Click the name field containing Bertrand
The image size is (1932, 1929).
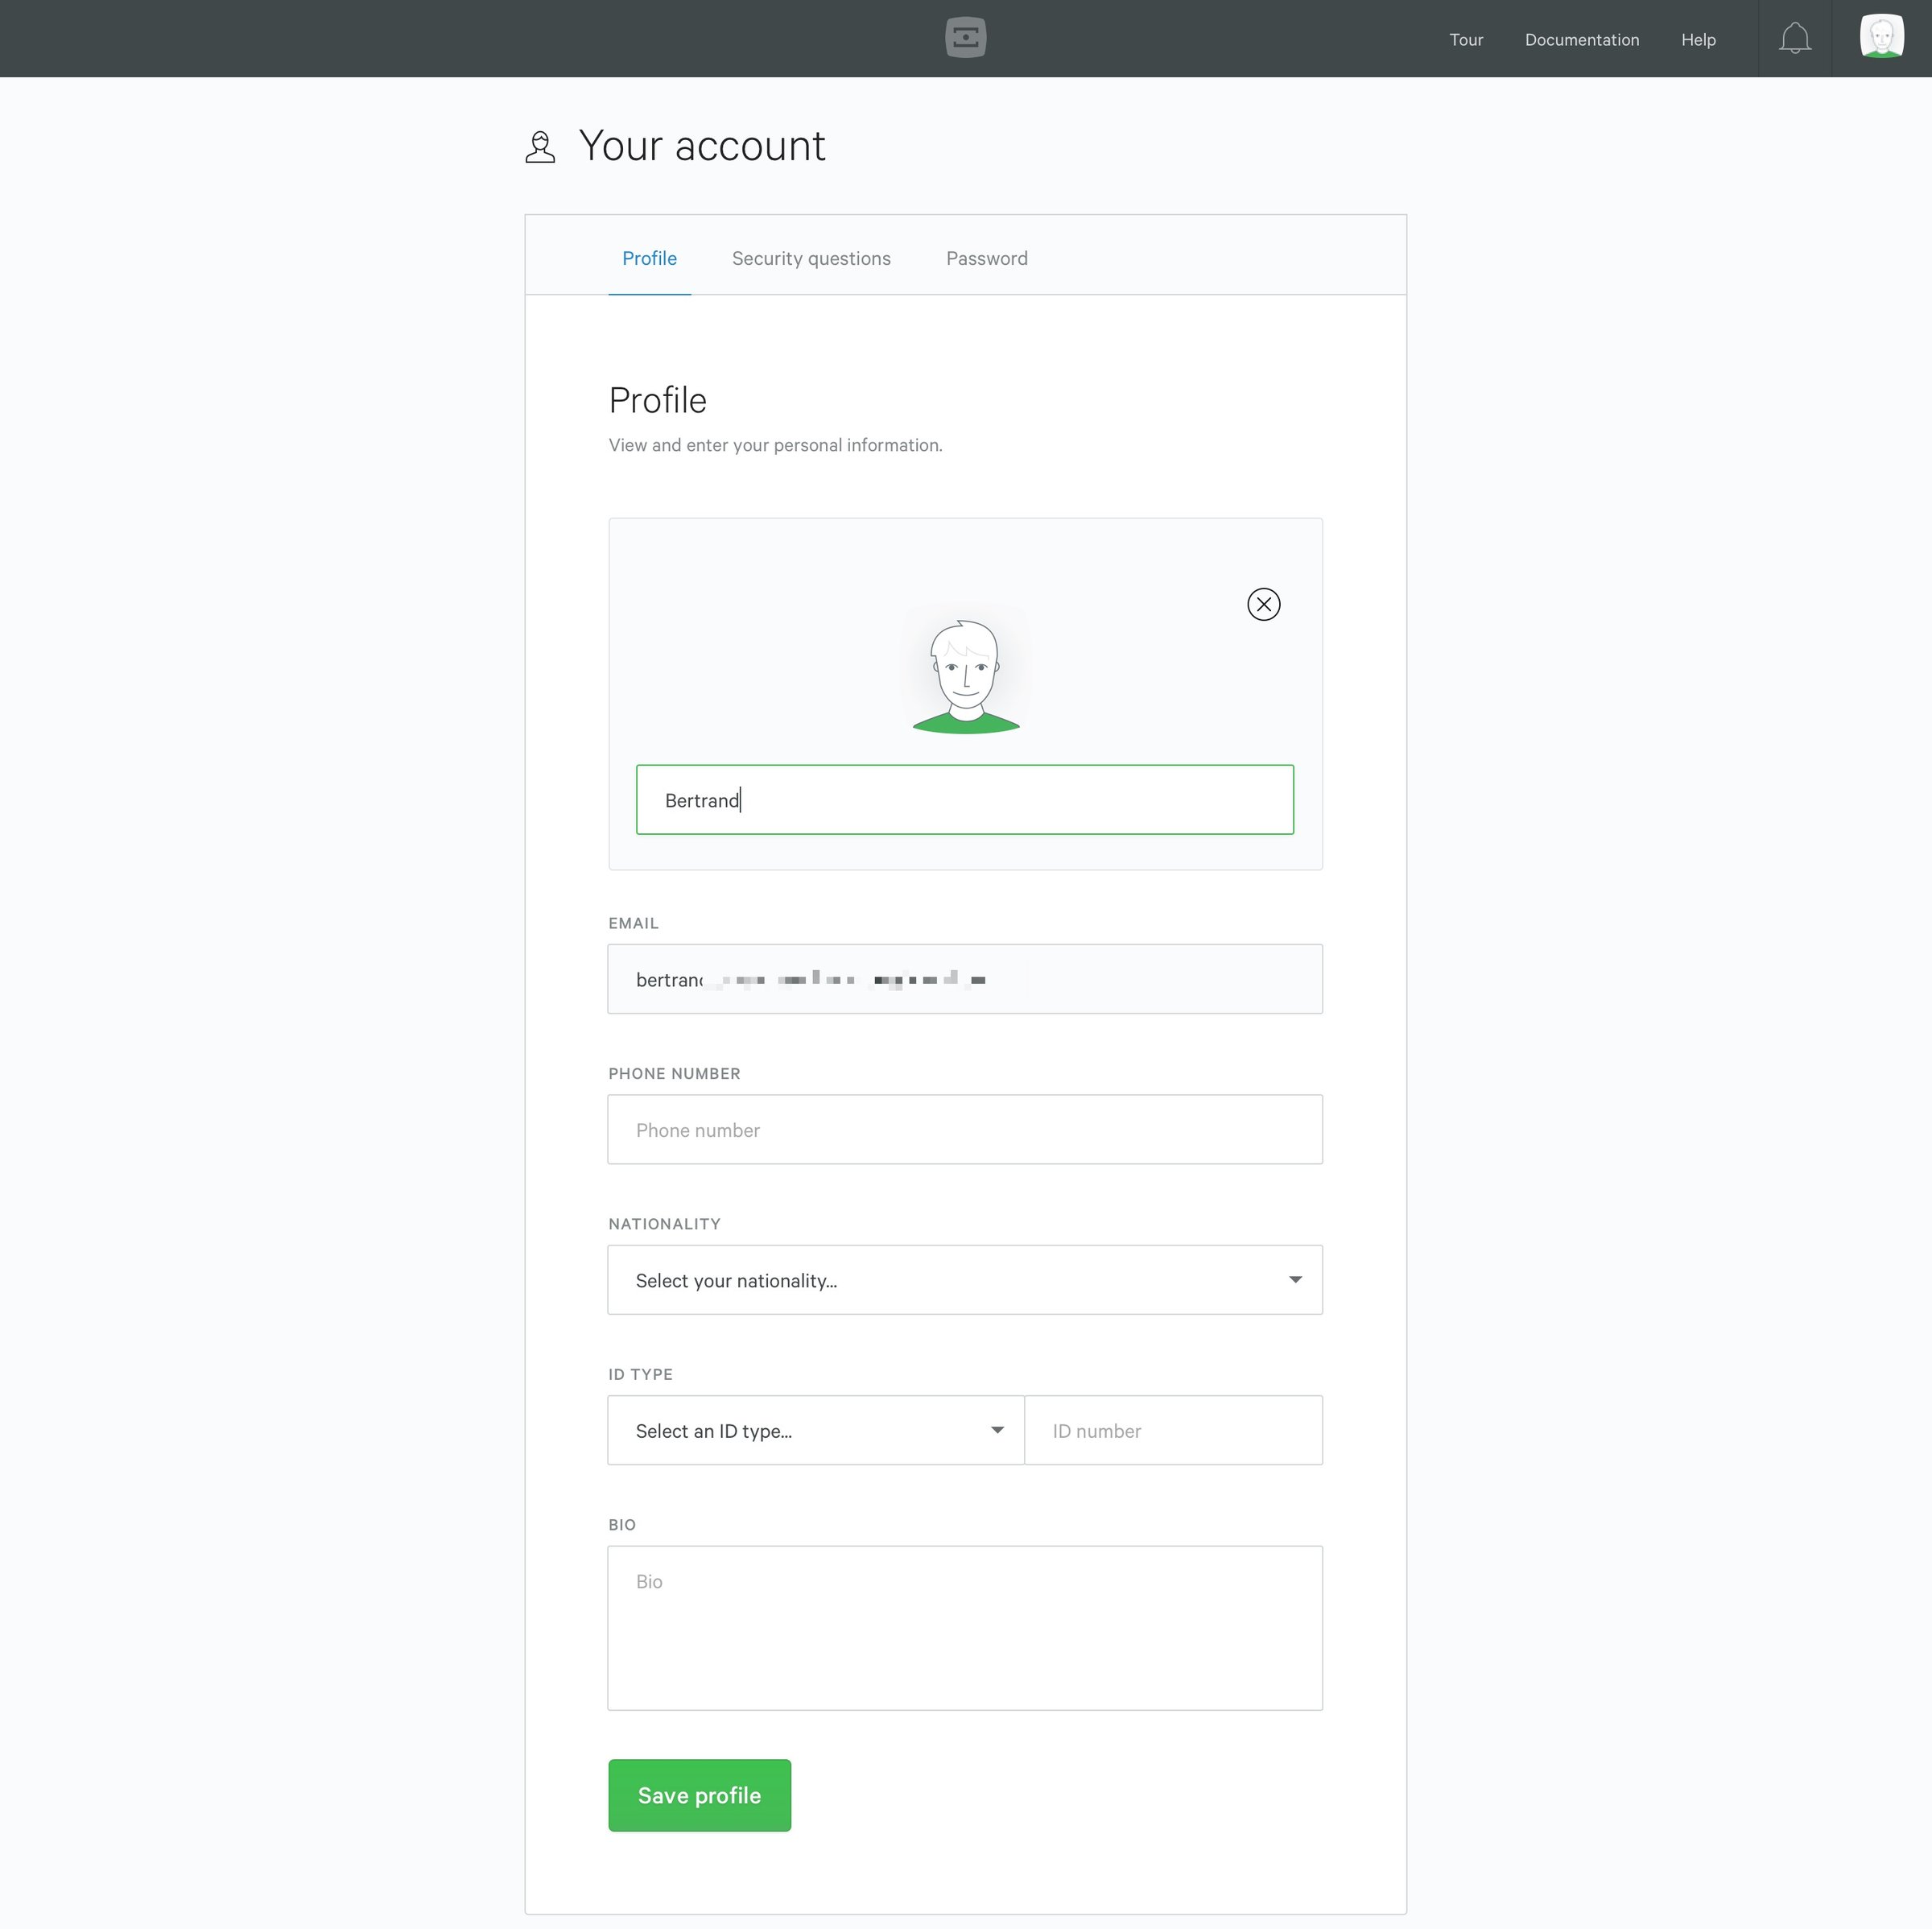[x=964, y=799]
